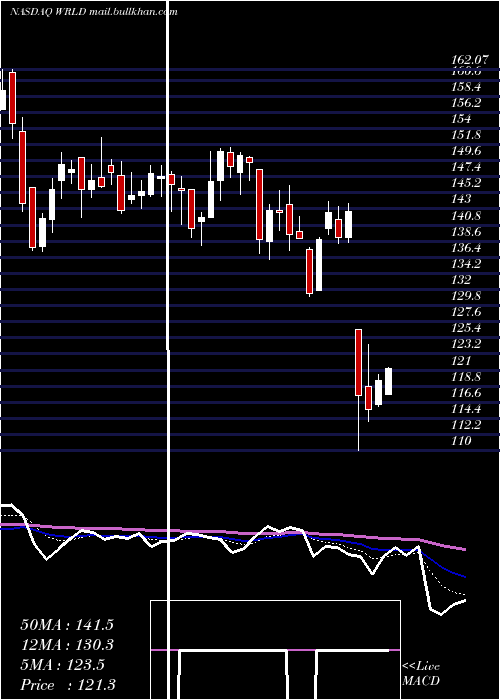Select the last white candle near 118.8
The image size is (500, 700).
click(388, 381)
